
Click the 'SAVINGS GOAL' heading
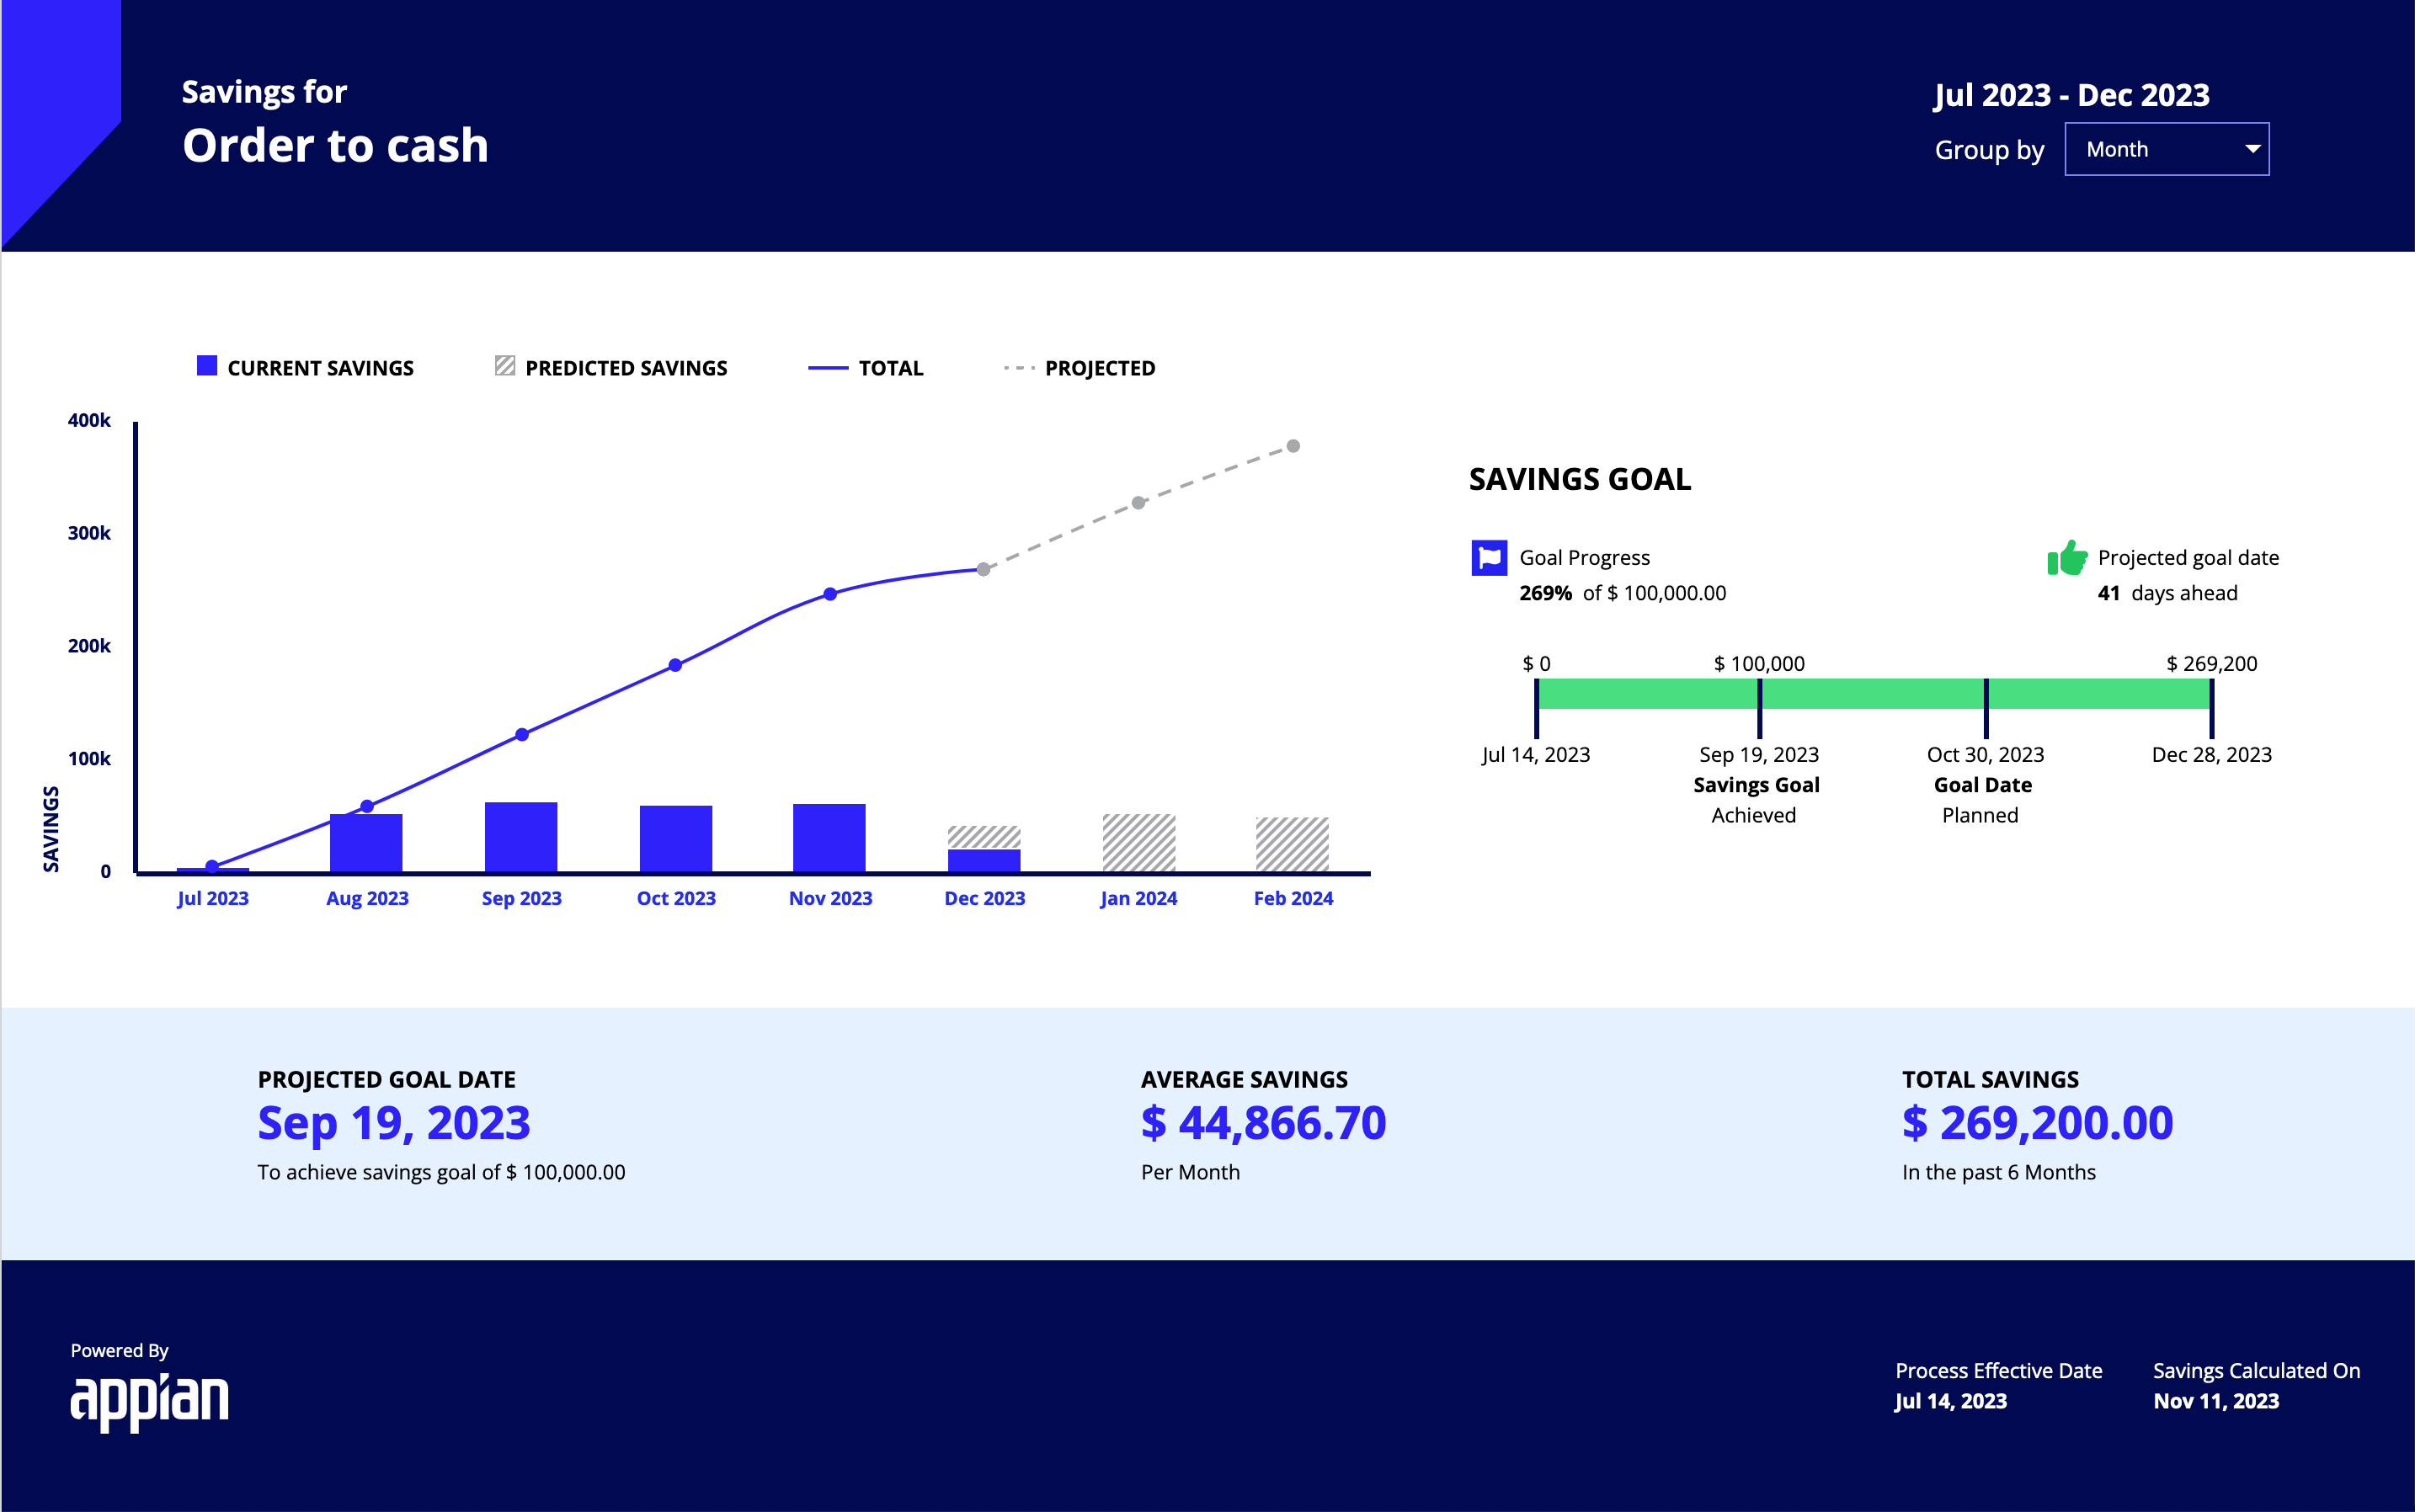tap(1579, 479)
